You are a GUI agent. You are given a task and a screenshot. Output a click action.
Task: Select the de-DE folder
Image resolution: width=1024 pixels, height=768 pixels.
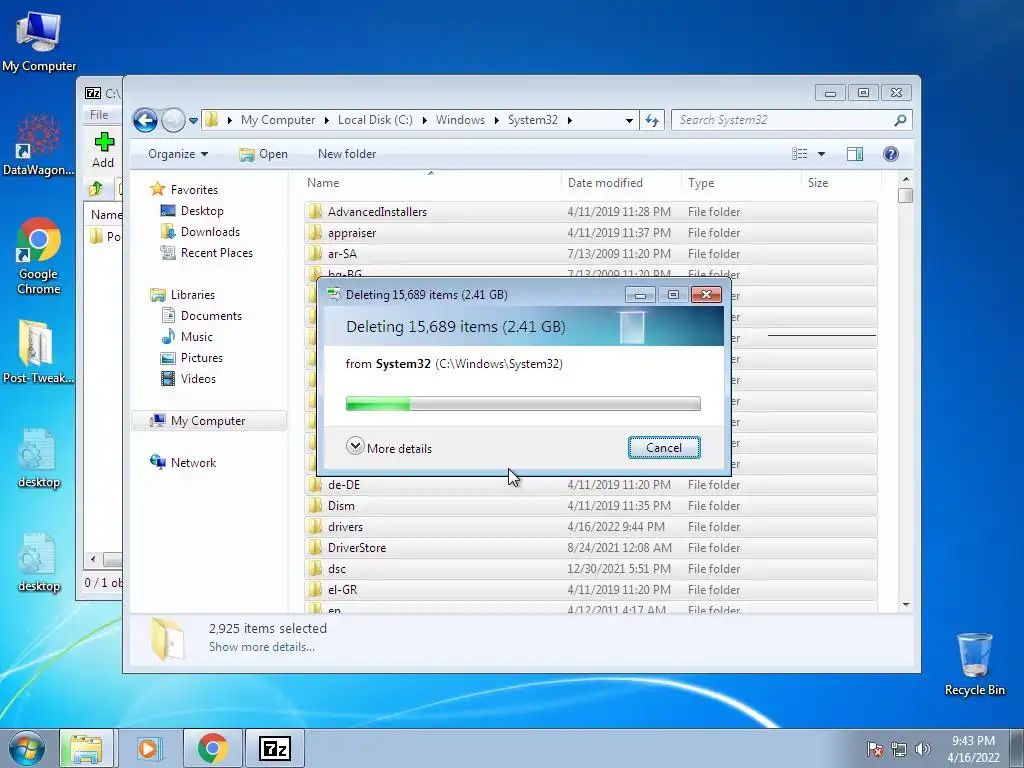[590, 485]
